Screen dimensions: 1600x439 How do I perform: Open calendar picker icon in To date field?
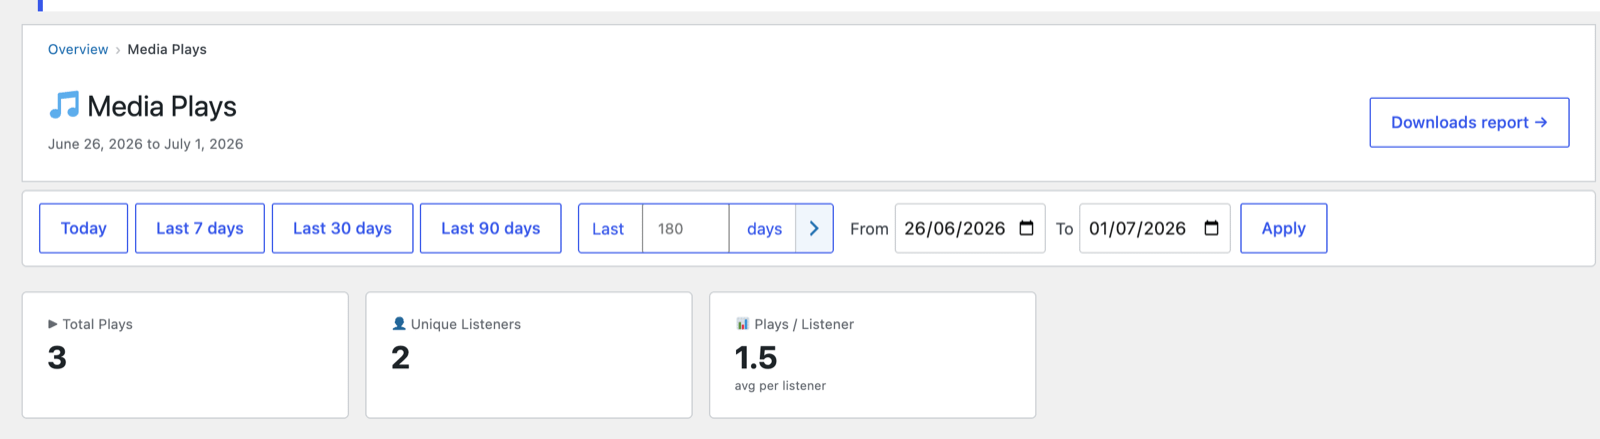pos(1211,228)
